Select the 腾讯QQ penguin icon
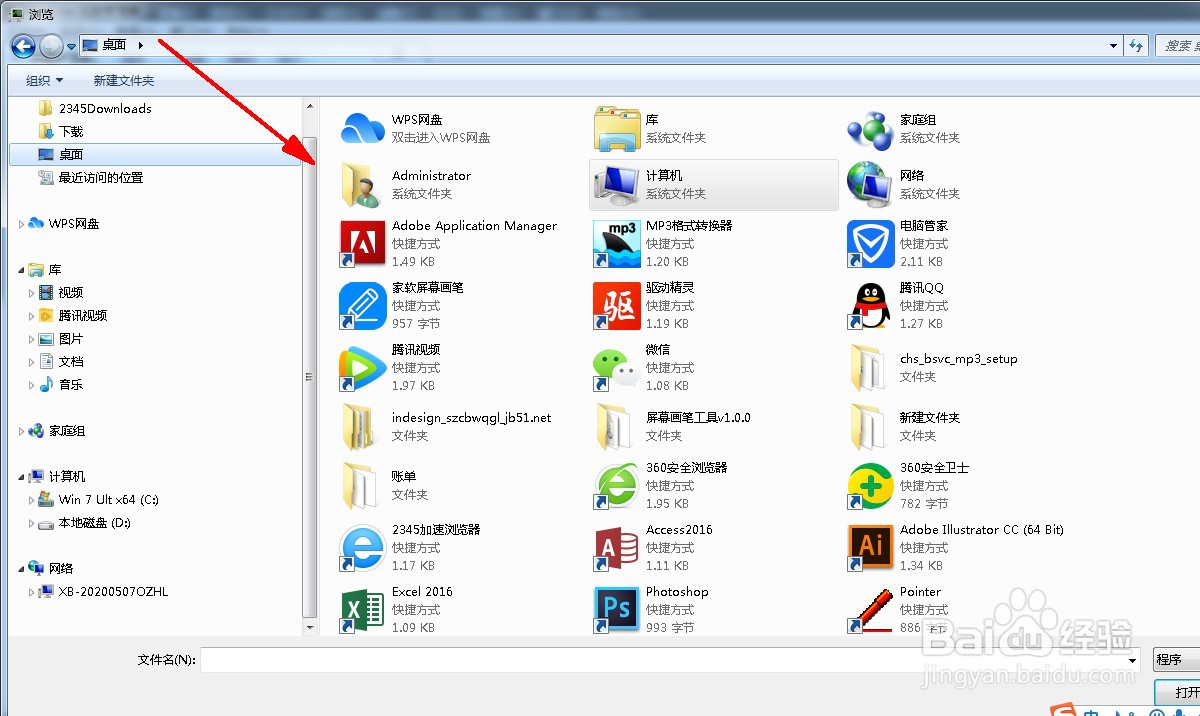 coord(870,306)
